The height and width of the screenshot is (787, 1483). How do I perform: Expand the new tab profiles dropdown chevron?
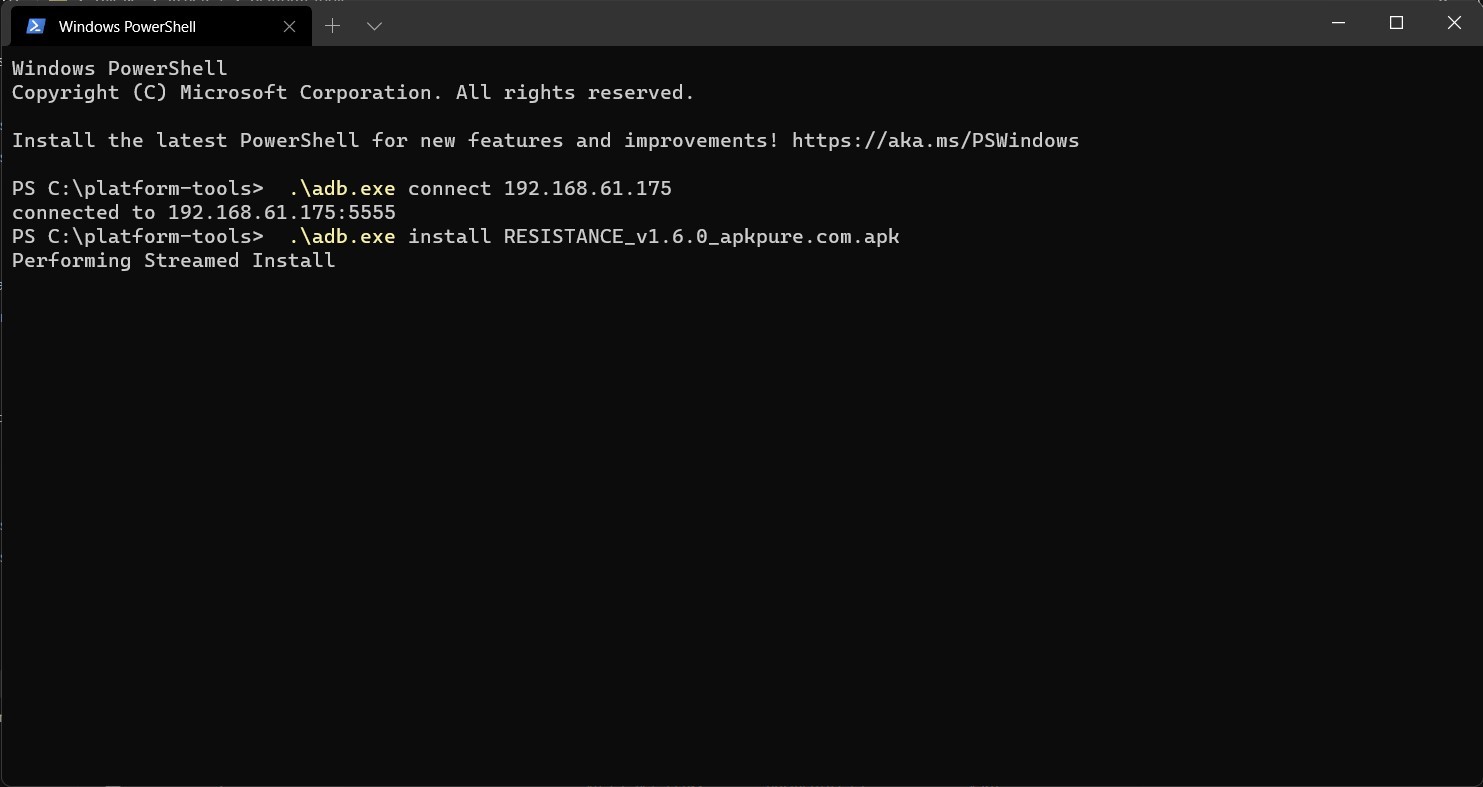coord(374,26)
